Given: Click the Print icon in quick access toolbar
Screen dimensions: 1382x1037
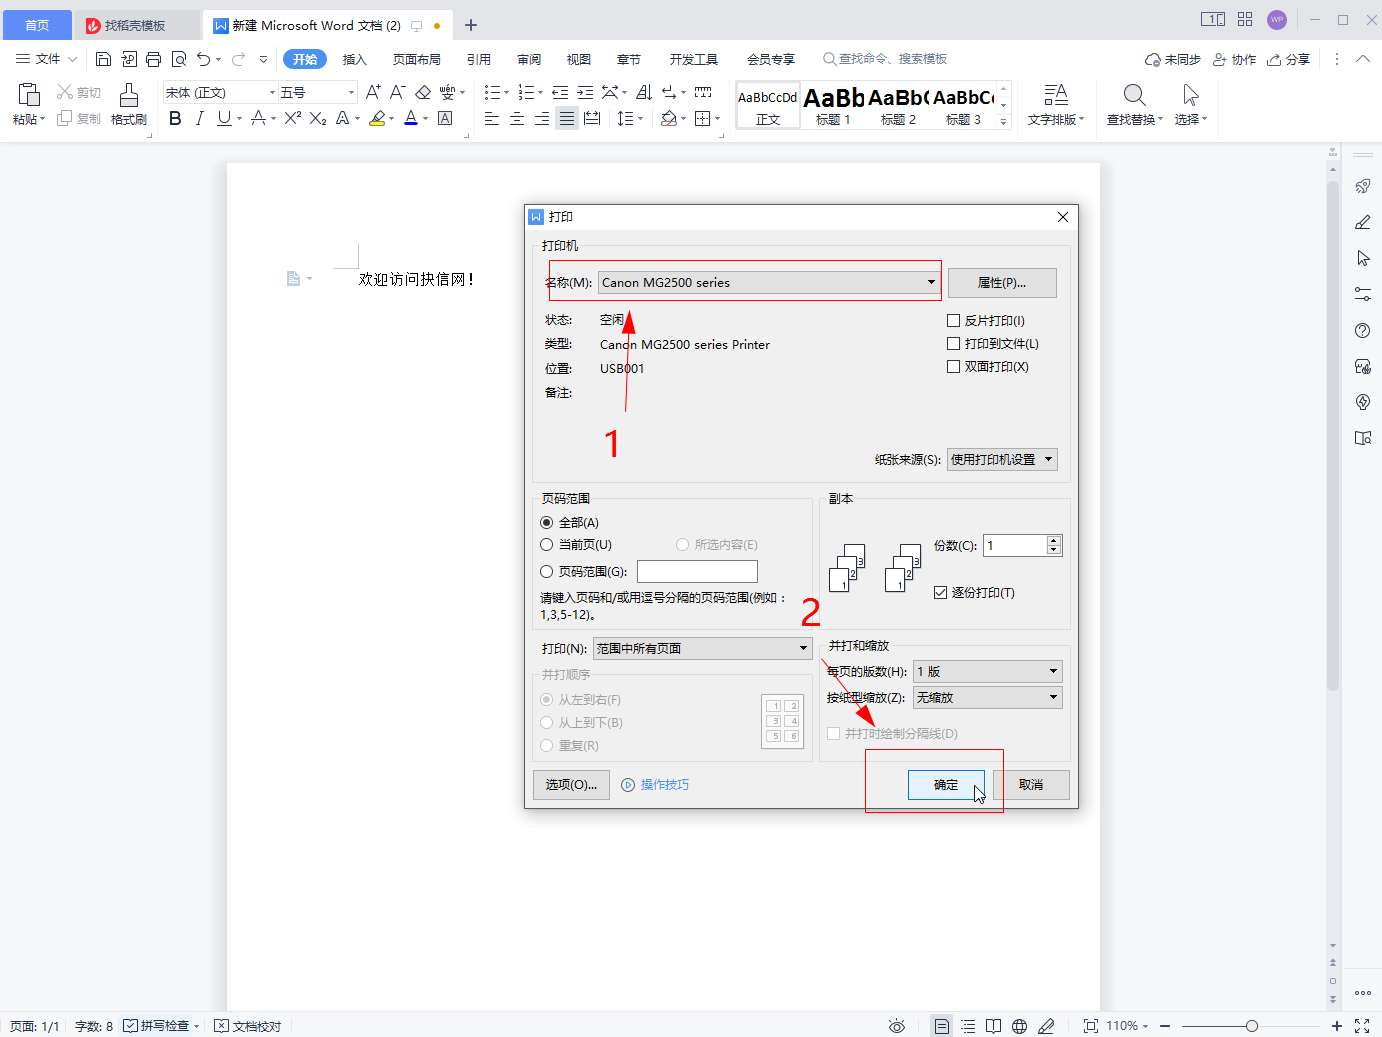Looking at the screenshot, I should click(x=153, y=58).
